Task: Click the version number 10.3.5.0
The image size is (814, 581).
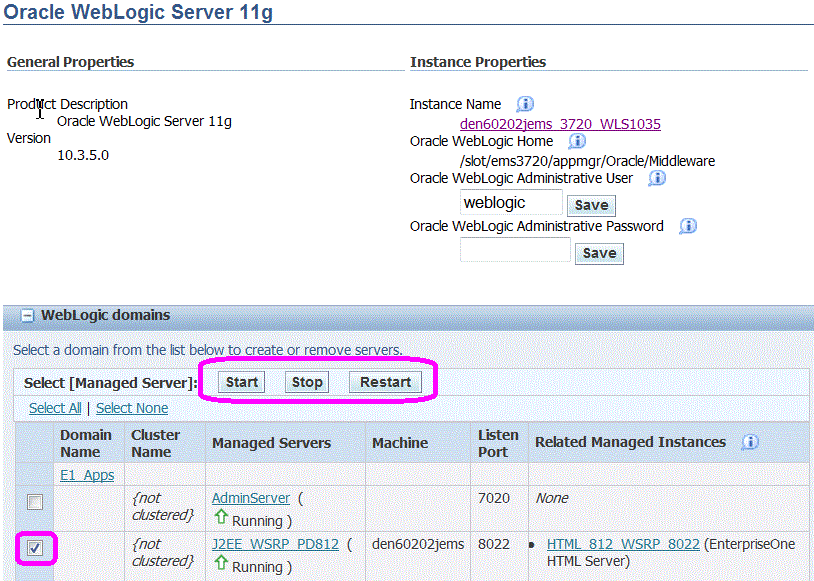Action: pyautogui.click(x=83, y=155)
